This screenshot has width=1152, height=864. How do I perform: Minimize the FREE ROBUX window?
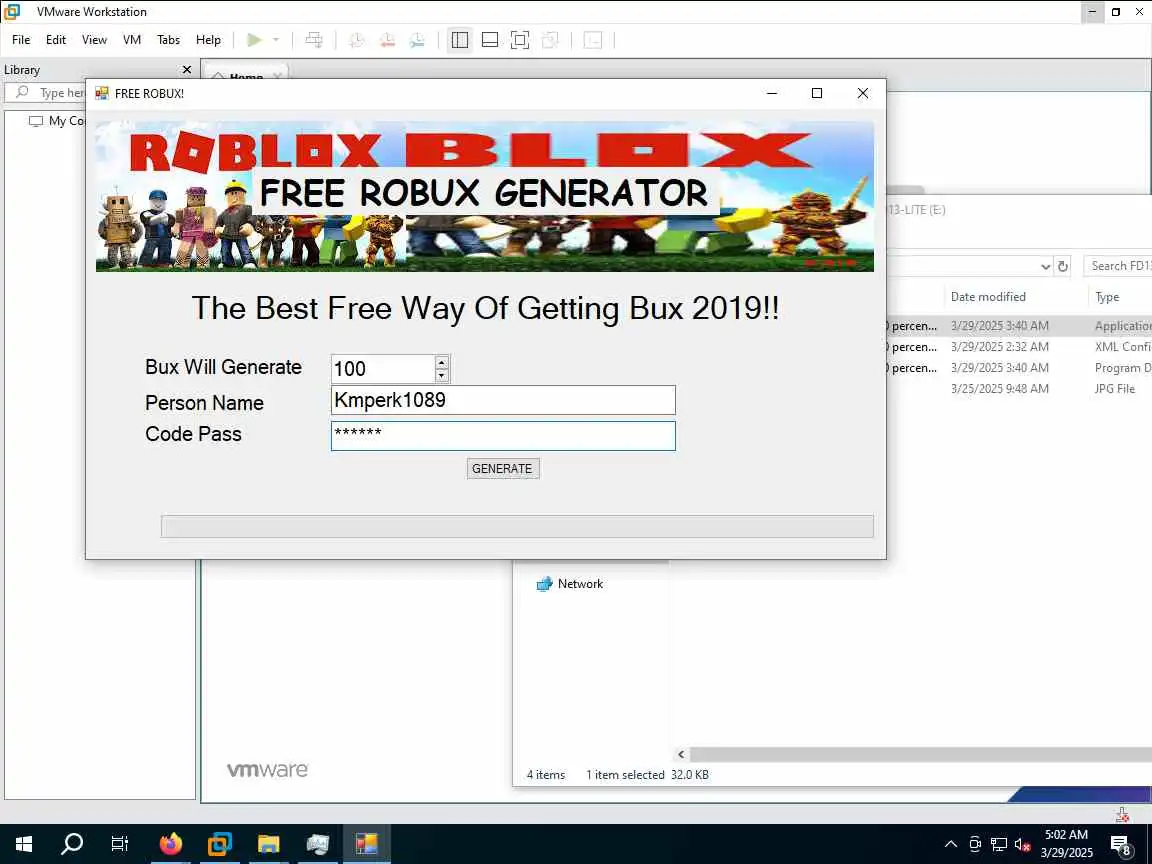[772, 93]
